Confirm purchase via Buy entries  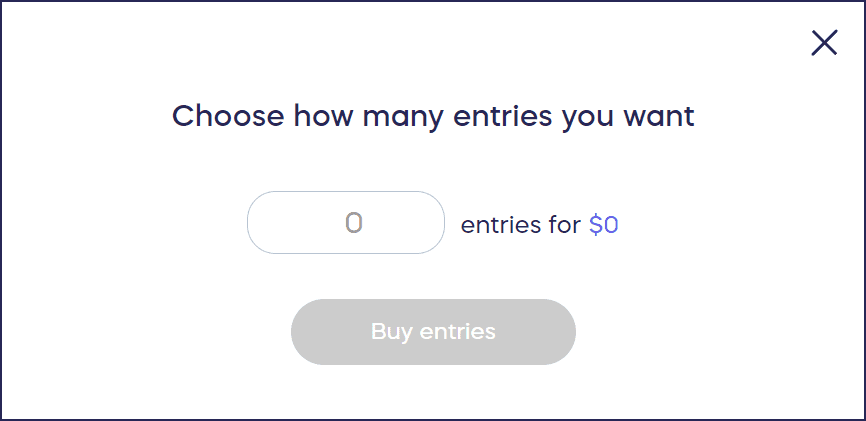point(433,331)
